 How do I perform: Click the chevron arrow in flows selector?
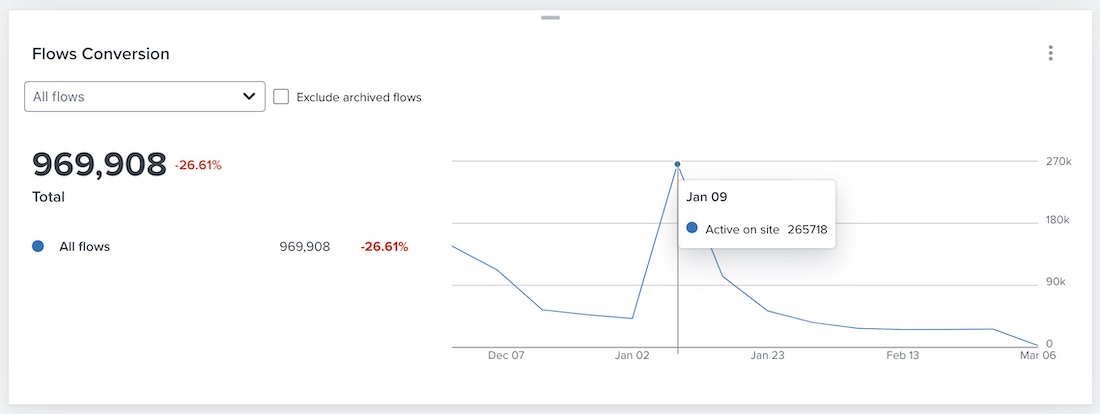coord(249,97)
